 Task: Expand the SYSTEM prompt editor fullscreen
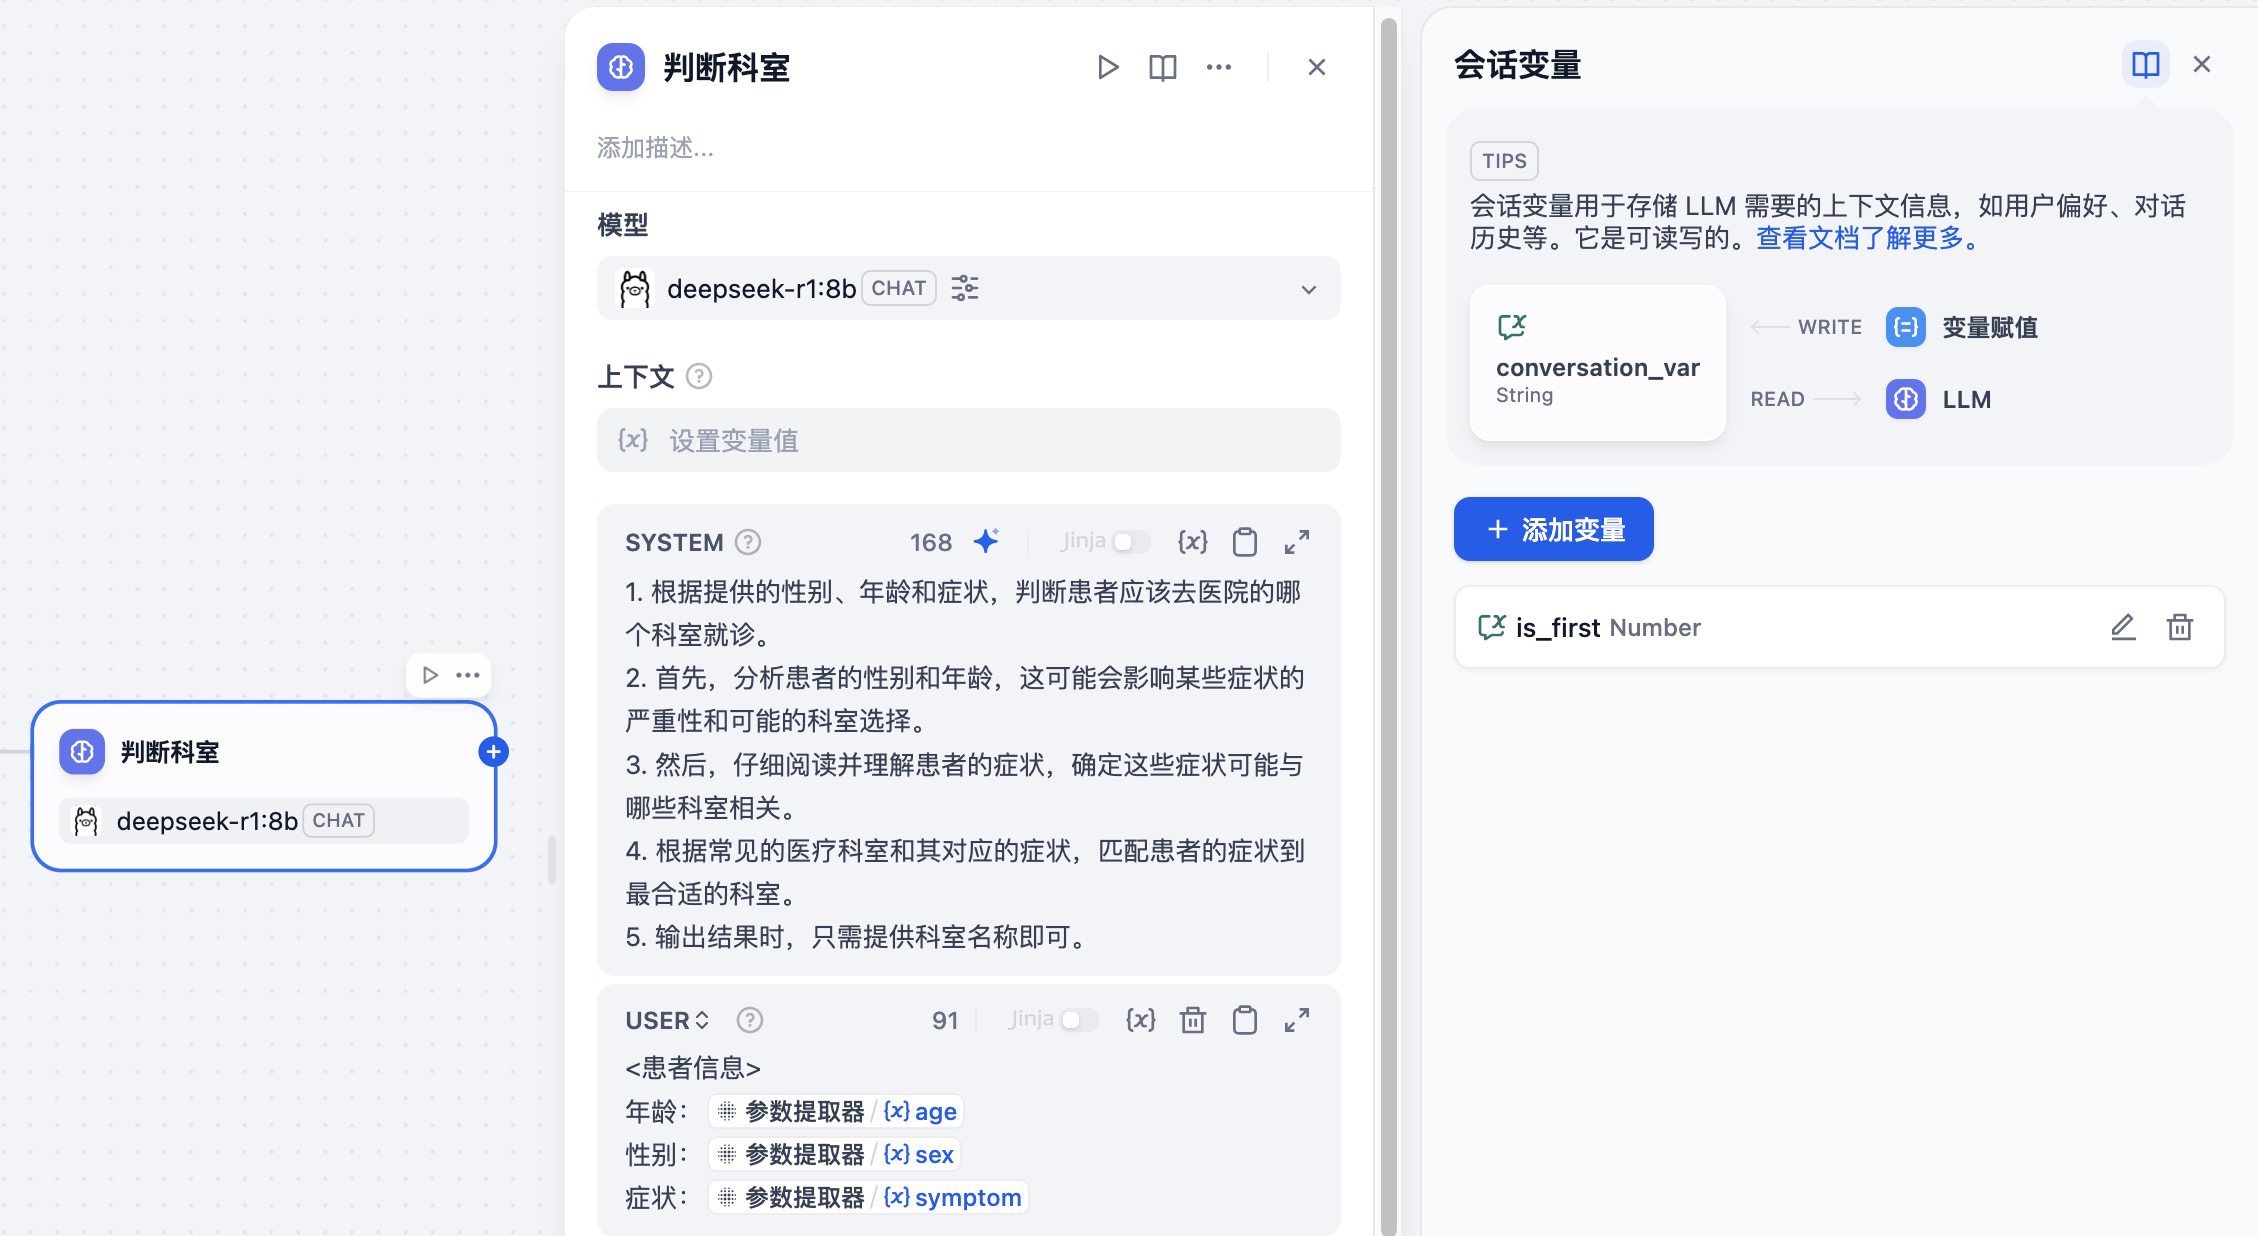pos(1296,541)
